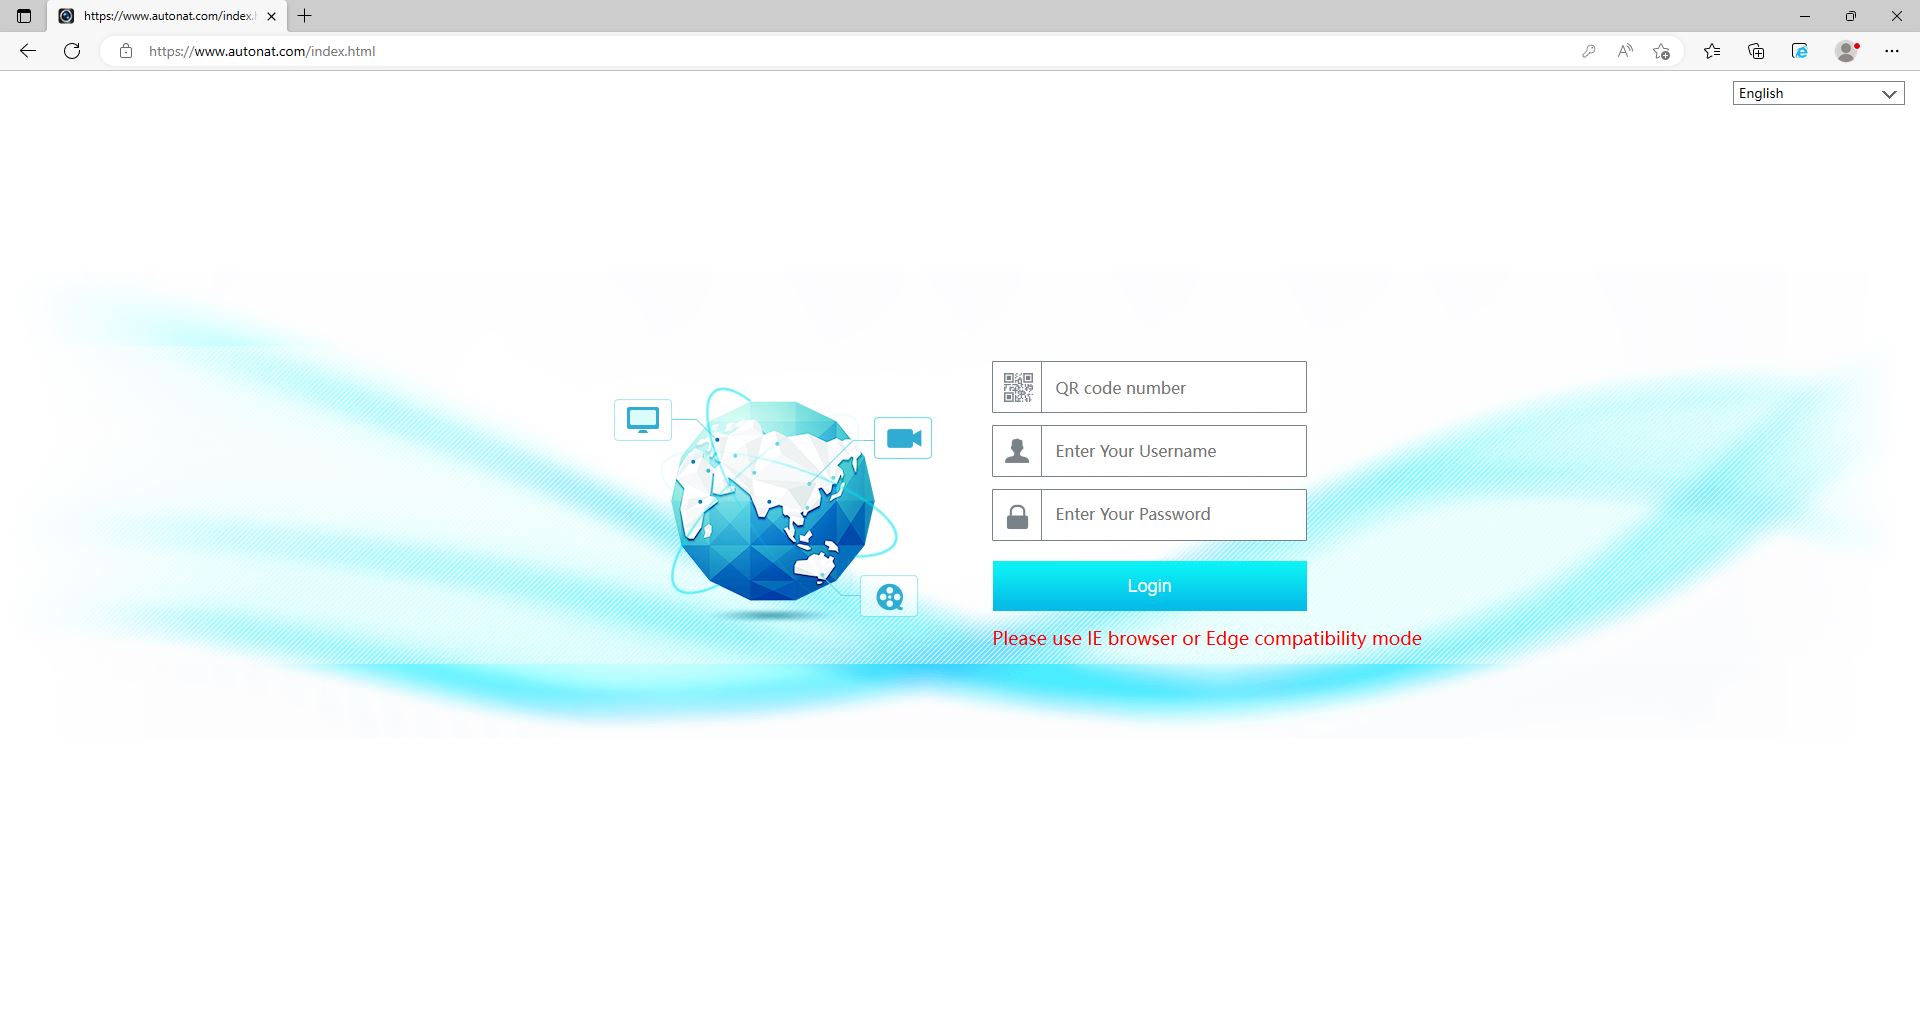Open Settings and more ellipsis menu
This screenshot has width=1920, height=1036.
click(x=1892, y=51)
